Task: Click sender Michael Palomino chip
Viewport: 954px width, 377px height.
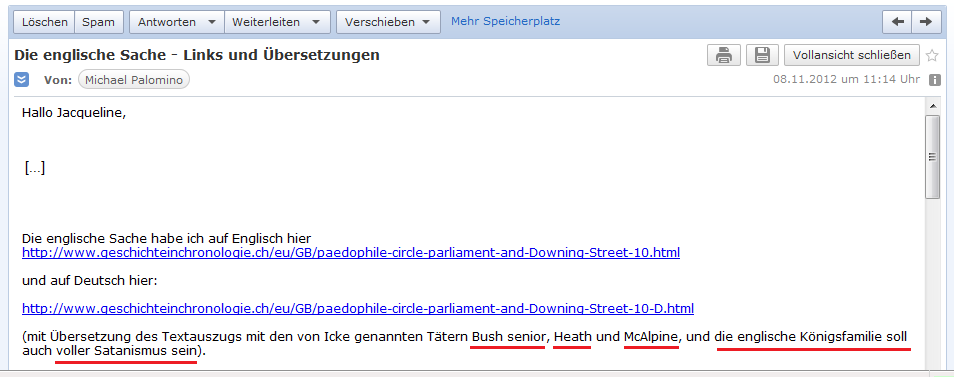Action: 134,80
